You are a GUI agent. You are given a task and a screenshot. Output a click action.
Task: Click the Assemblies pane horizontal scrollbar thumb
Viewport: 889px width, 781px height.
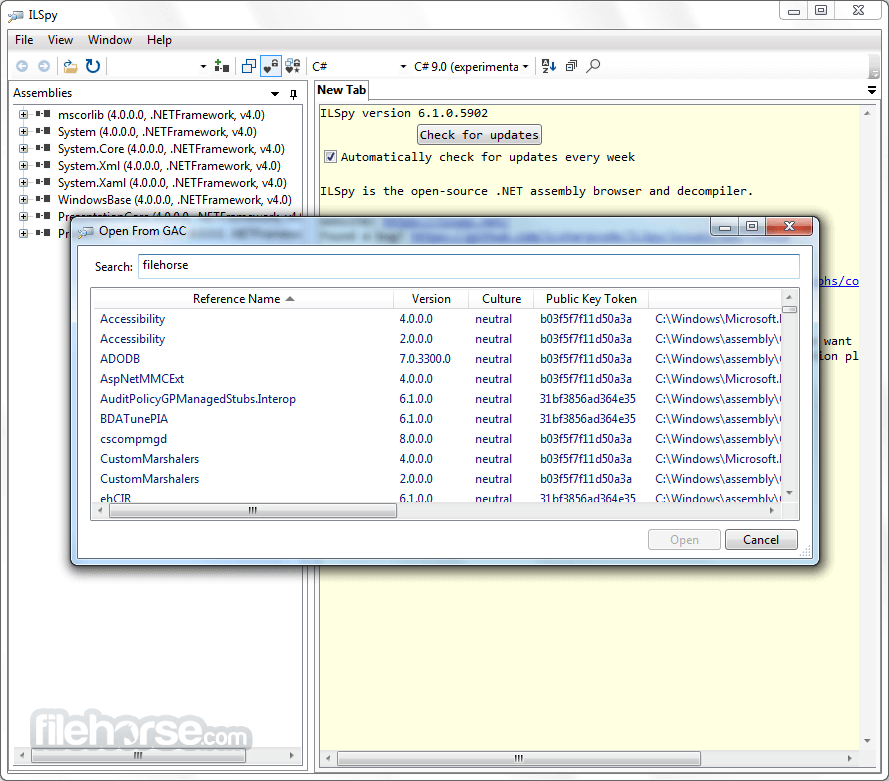pyautogui.click(x=138, y=755)
